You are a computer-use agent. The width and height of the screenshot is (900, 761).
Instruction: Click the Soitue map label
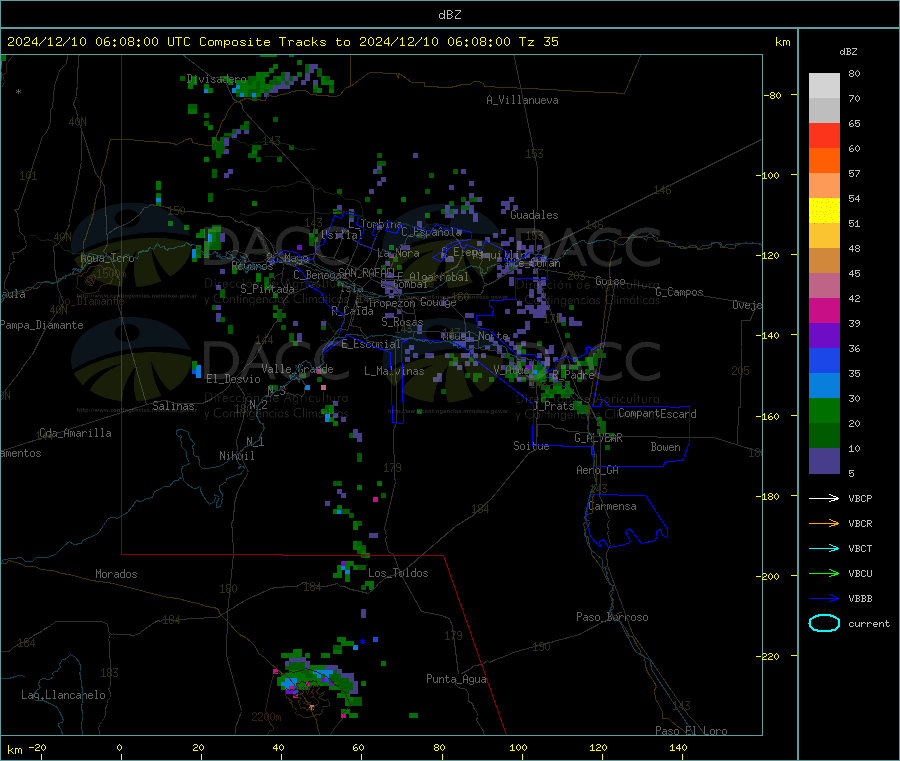(x=531, y=446)
